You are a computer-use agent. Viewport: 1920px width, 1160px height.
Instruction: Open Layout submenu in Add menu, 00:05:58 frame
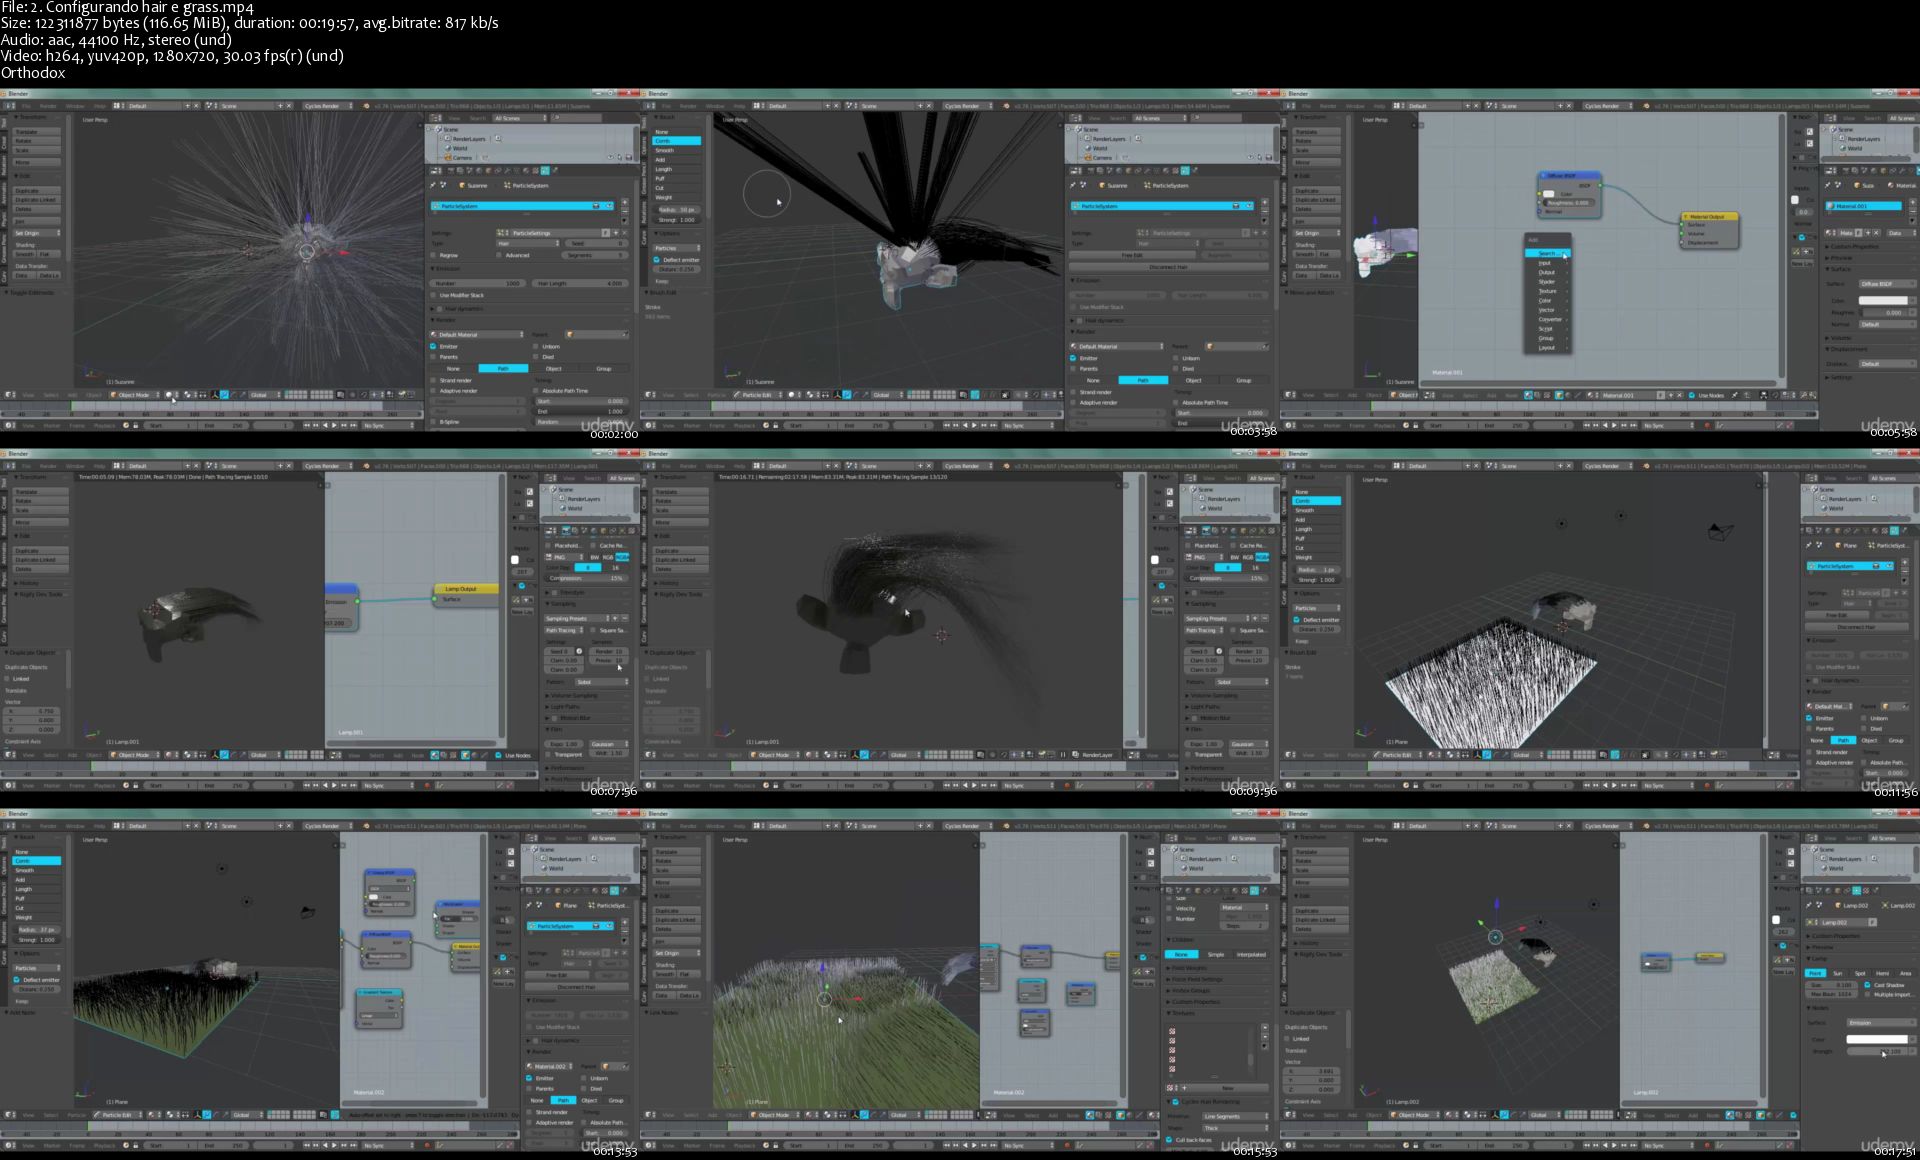coord(1548,347)
